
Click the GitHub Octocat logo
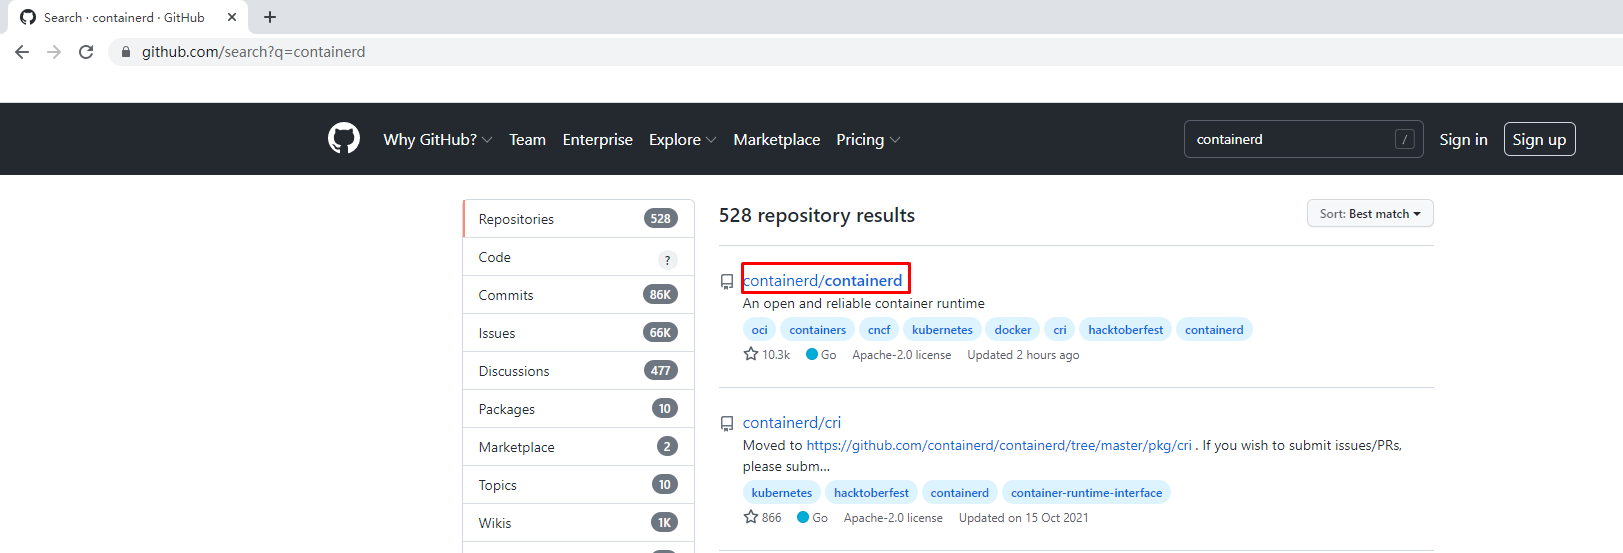click(343, 139)
